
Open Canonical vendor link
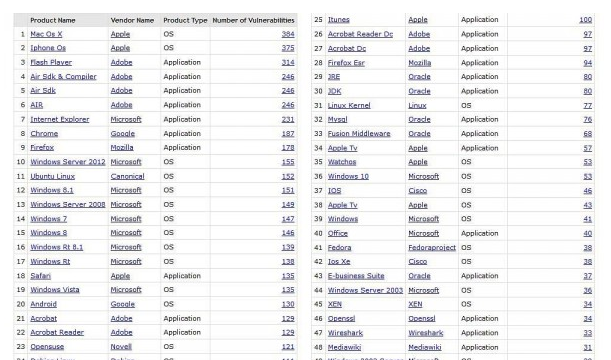tap(127, 176)
